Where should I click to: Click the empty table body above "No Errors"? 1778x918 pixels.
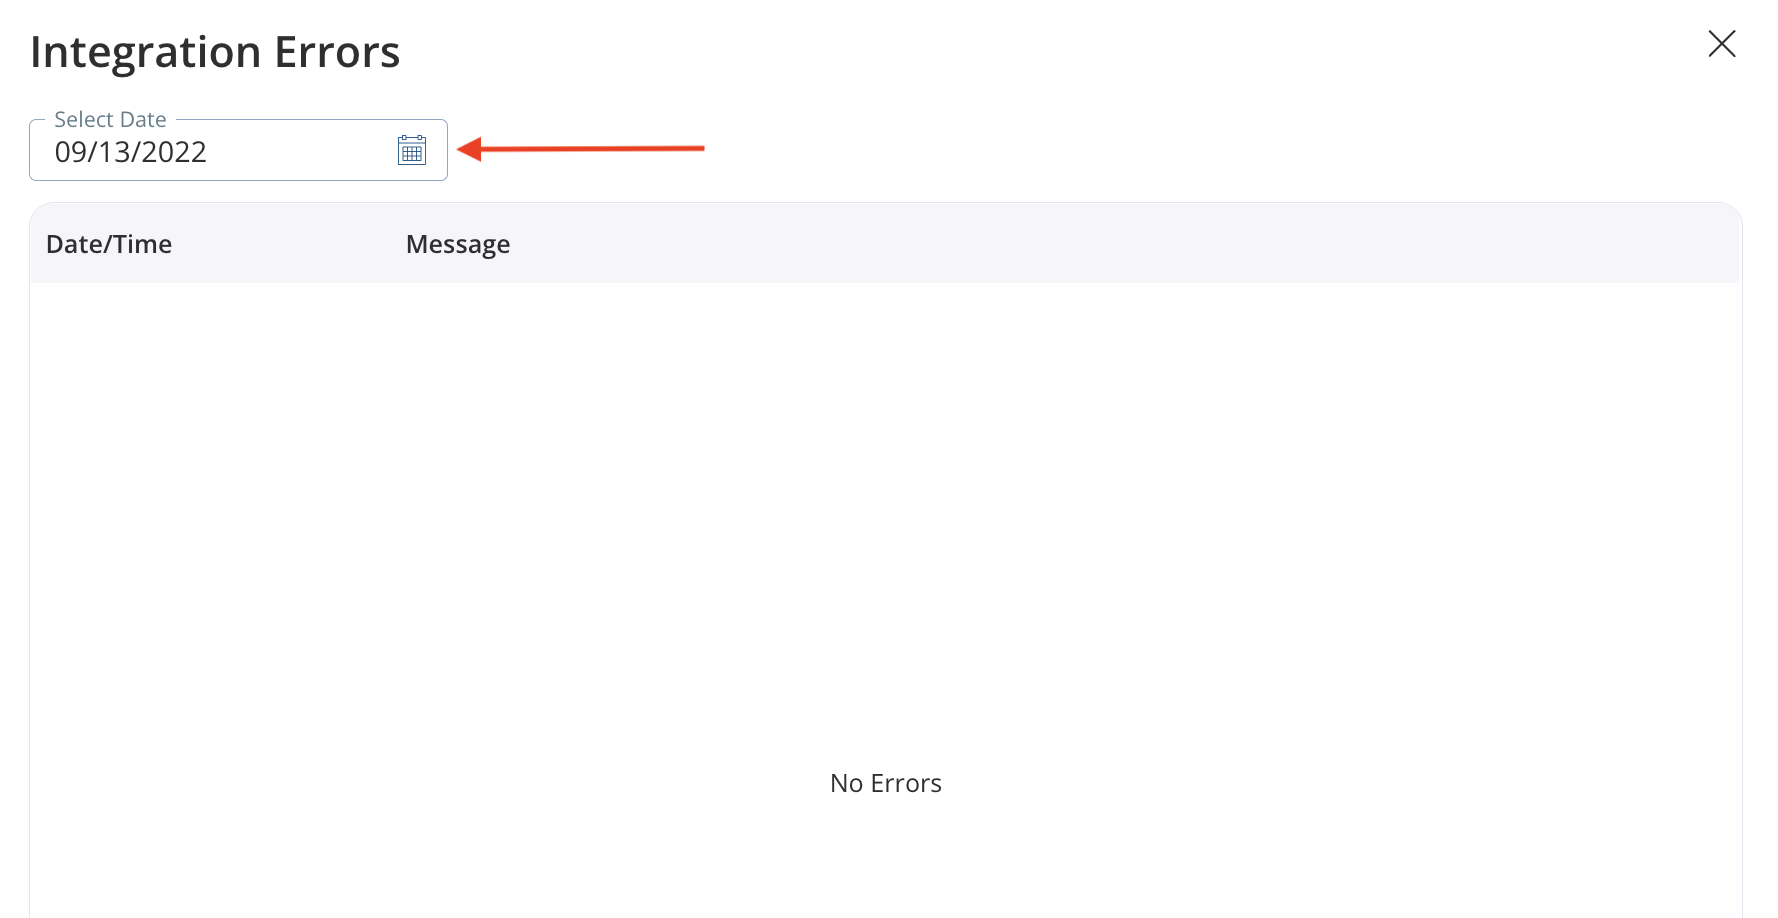click(x=885, y=500)
